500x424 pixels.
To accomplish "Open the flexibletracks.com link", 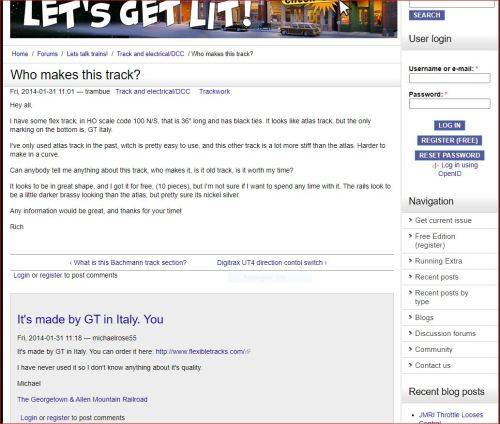I will 200,352.
